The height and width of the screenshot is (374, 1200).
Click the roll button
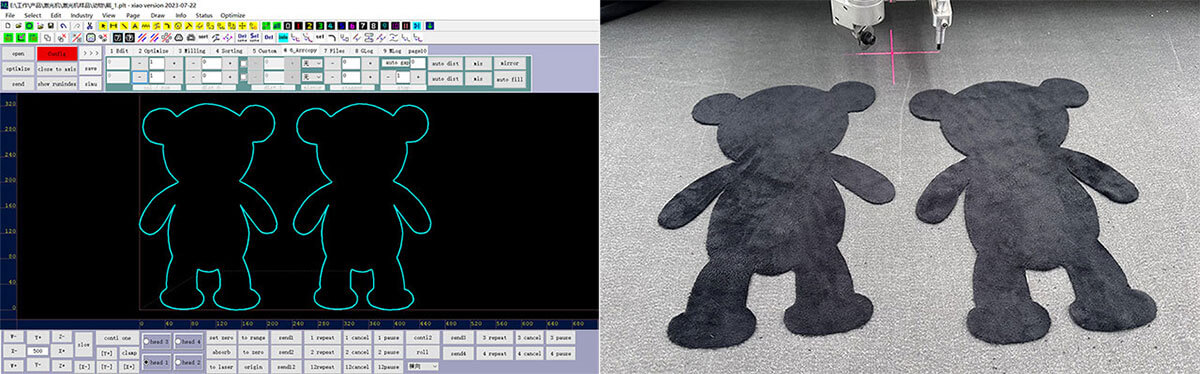click(422, 352)
